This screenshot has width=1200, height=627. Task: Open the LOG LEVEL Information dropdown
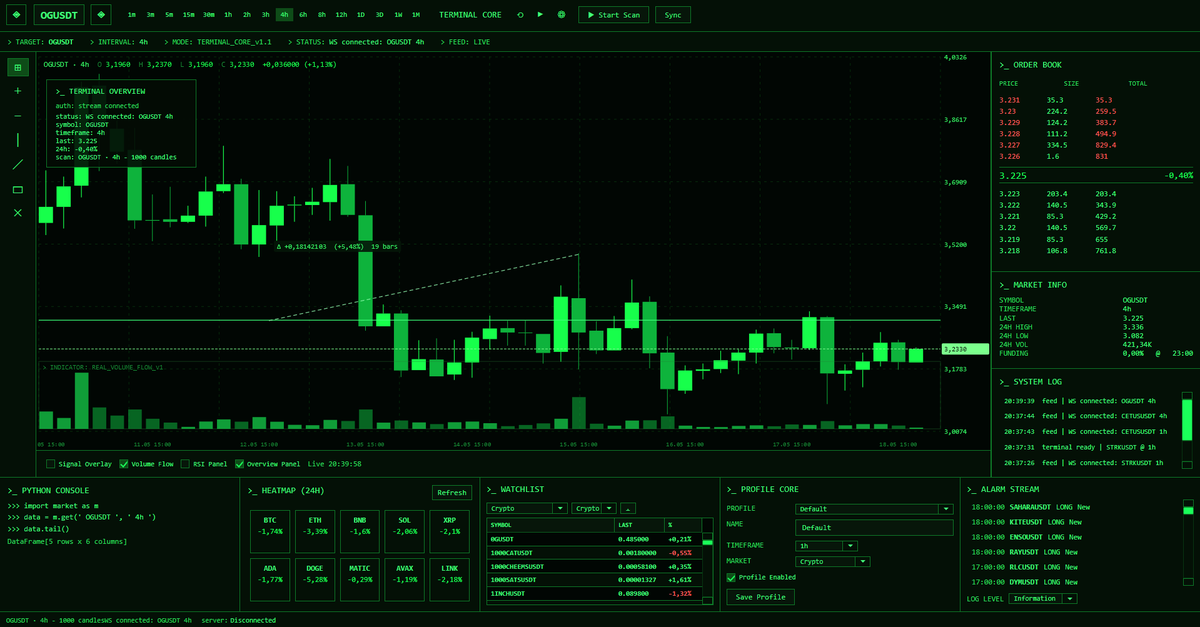click(1042, 598)
